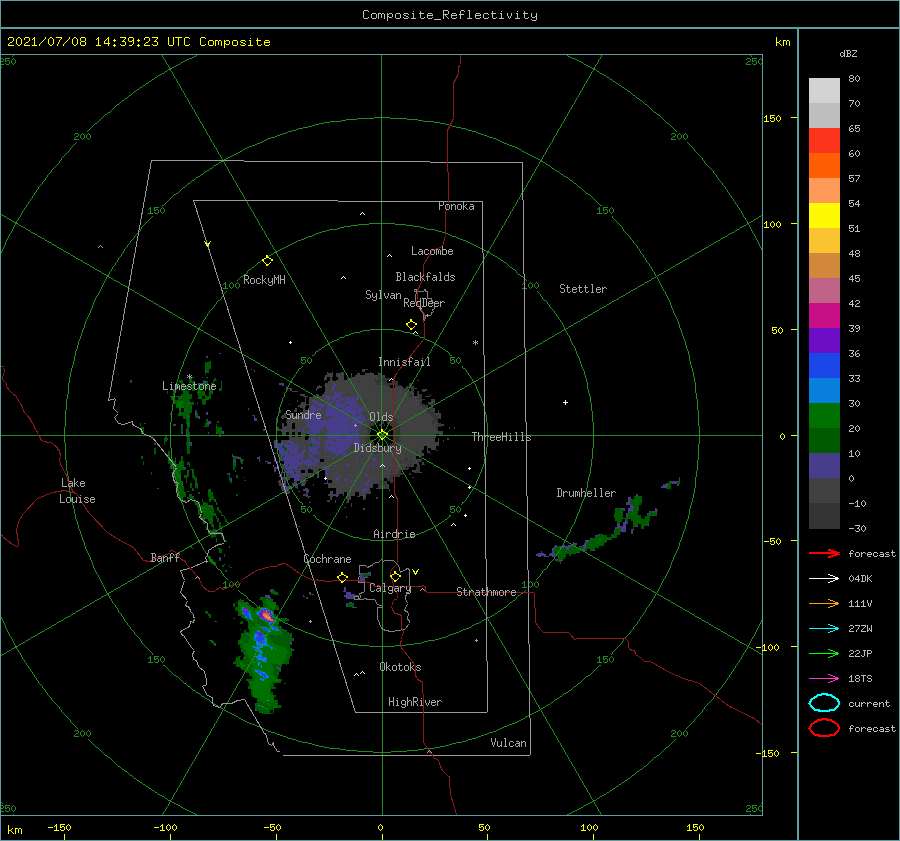Image resolution: width=900 pixels, height=841 pixels.
Task: Click the red forecast arrow in the legend
Action: click(x=824, y=553)
